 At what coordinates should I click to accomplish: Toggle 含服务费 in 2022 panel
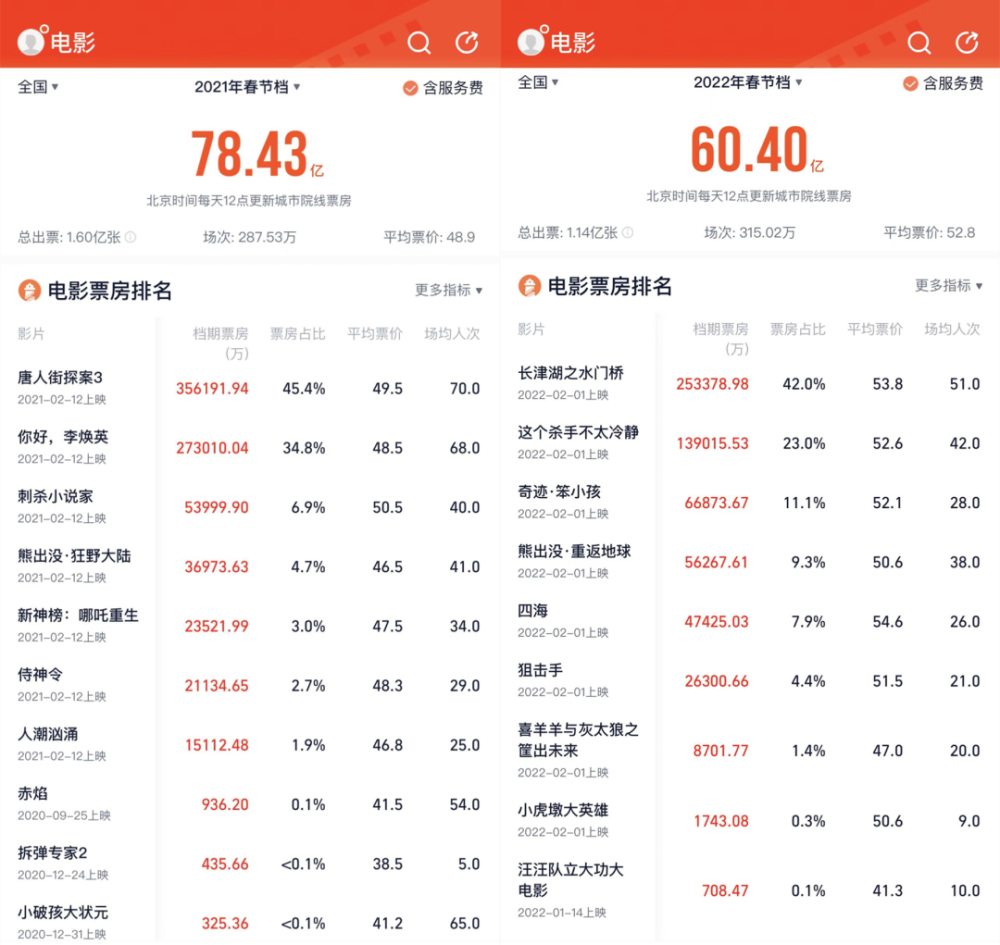coord(943,84)
